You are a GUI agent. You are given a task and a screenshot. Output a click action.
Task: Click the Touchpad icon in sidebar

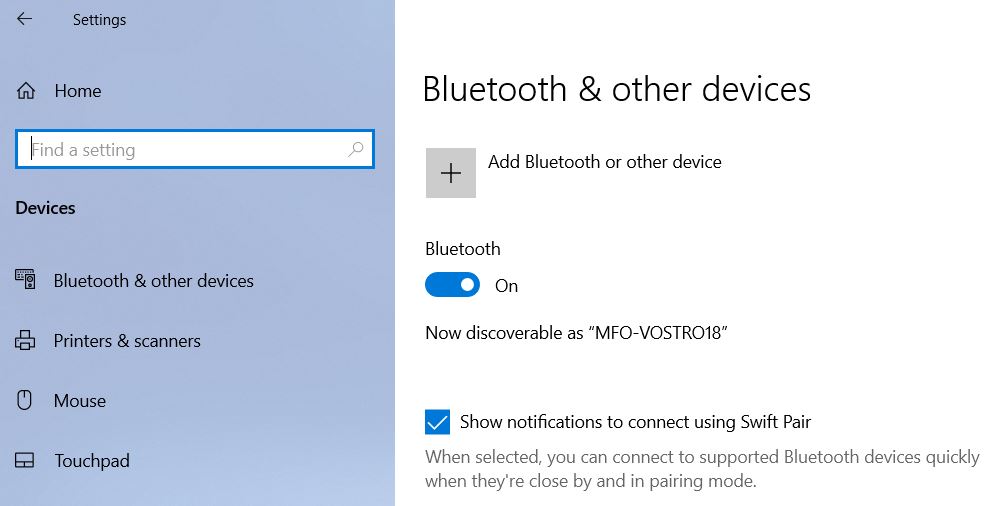tap(26, 461)
